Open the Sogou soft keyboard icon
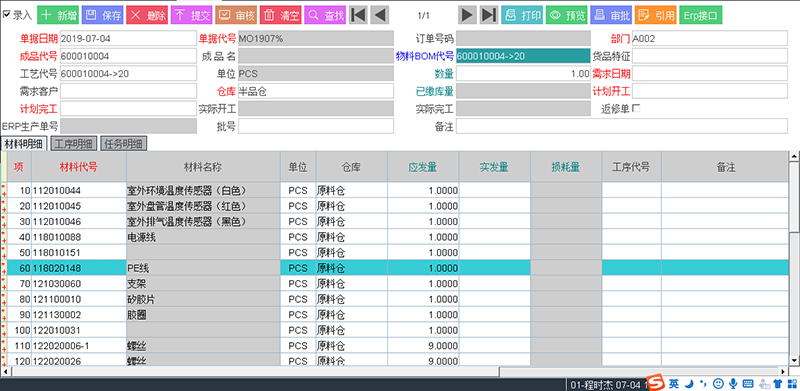 tap(748, 383)
